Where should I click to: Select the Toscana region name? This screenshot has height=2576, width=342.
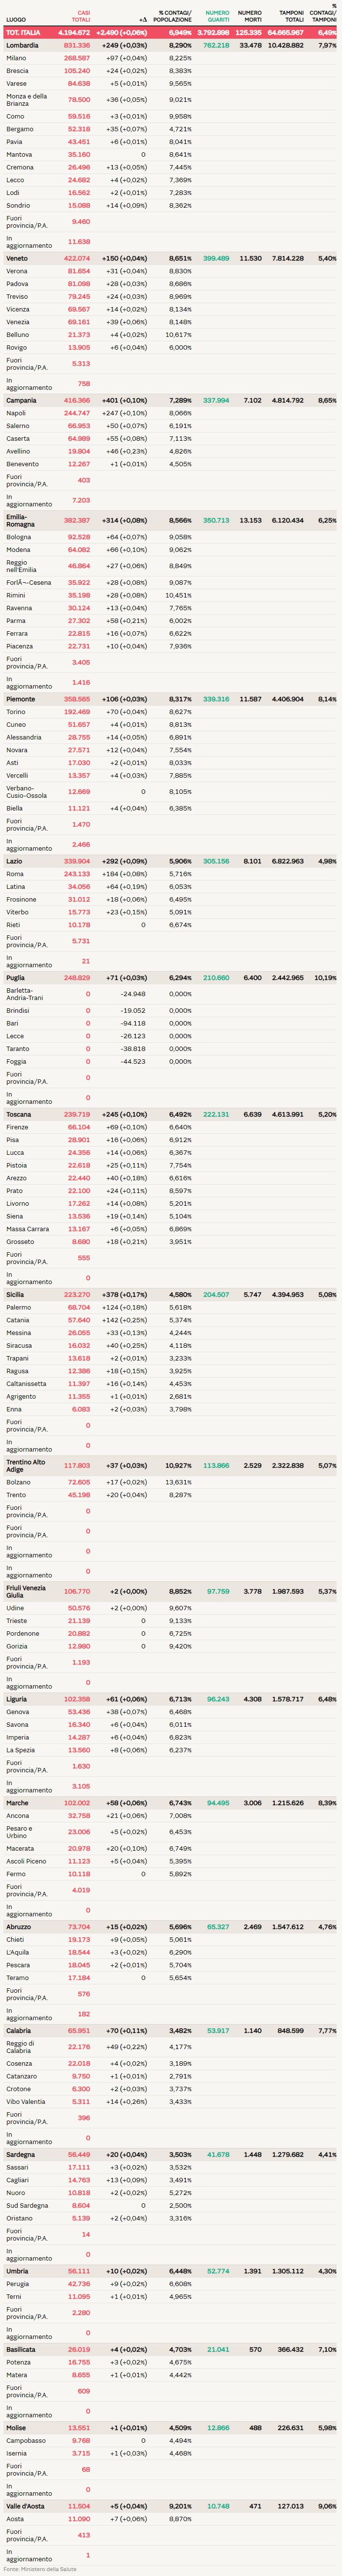point(18,1114)
